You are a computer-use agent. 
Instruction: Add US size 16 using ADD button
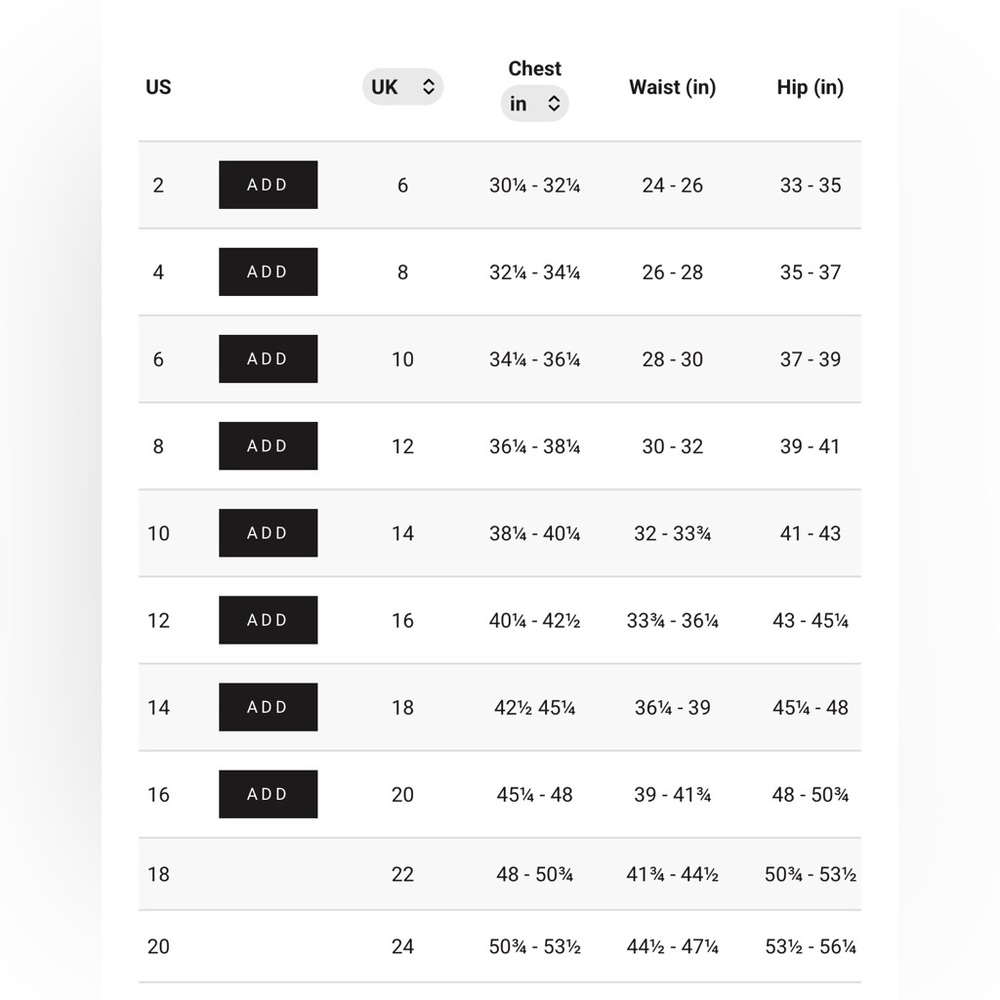point(268,794)
